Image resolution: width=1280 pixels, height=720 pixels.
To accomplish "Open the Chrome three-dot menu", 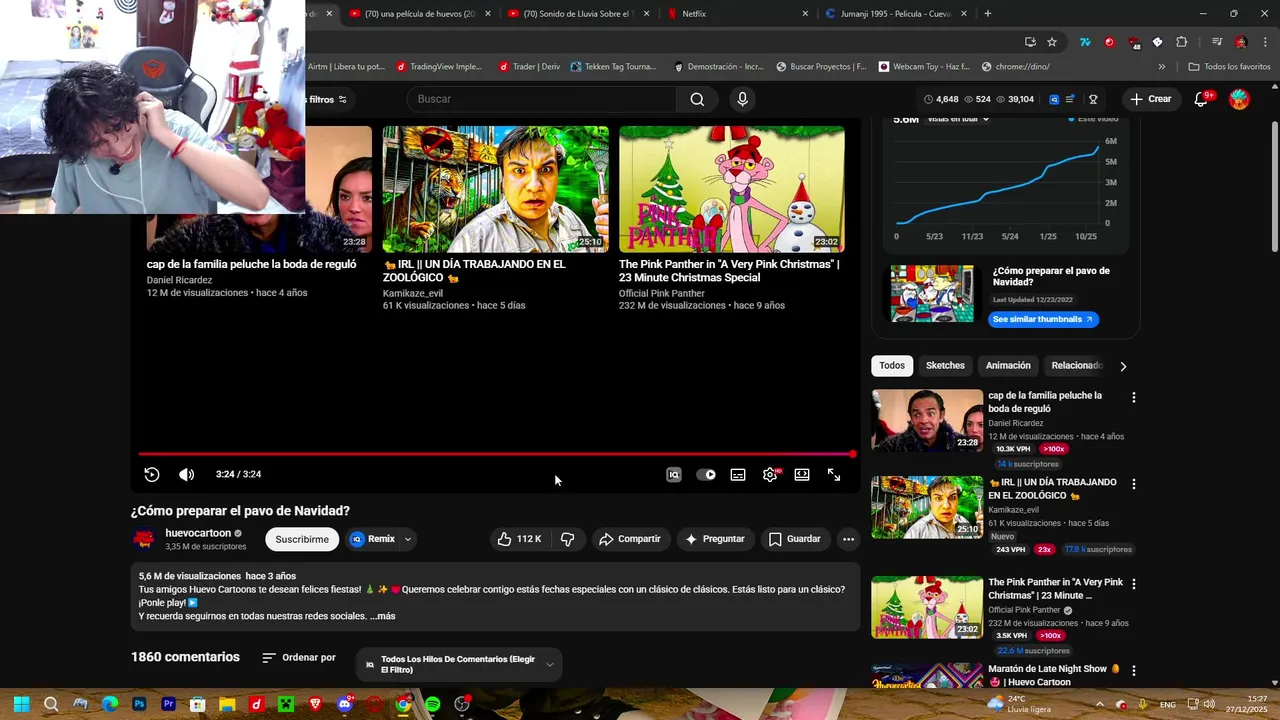I will pos(1264,42).
